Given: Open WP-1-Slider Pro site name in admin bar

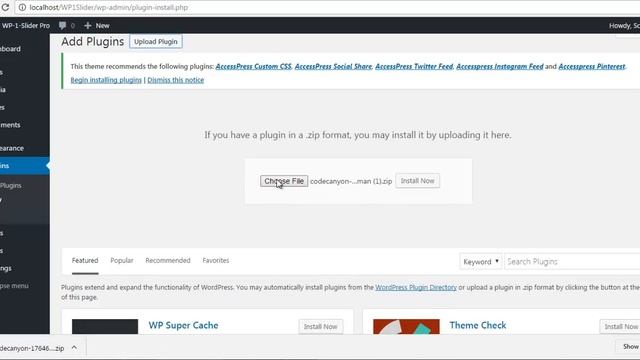Looking at the screenshot, I should tap(25, 25).
